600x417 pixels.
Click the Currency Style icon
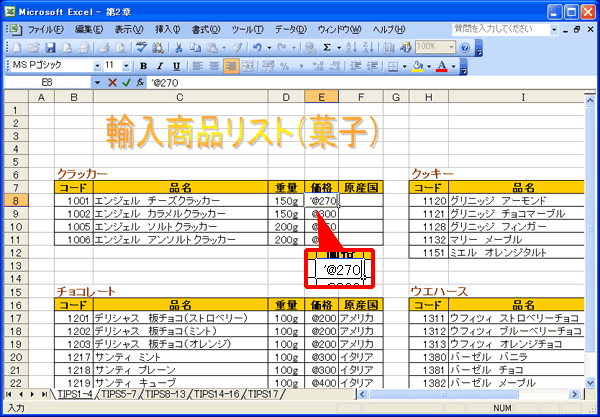tap(268, 66)
